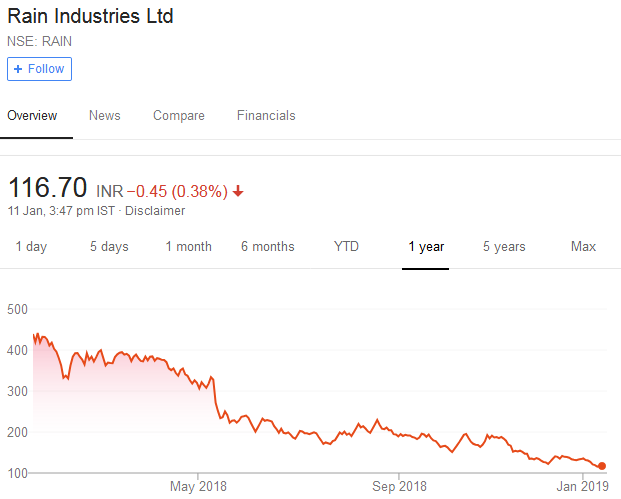621x499 pixels.
Task: Show the 1 month price chart
Action: (x=188, y=247)
